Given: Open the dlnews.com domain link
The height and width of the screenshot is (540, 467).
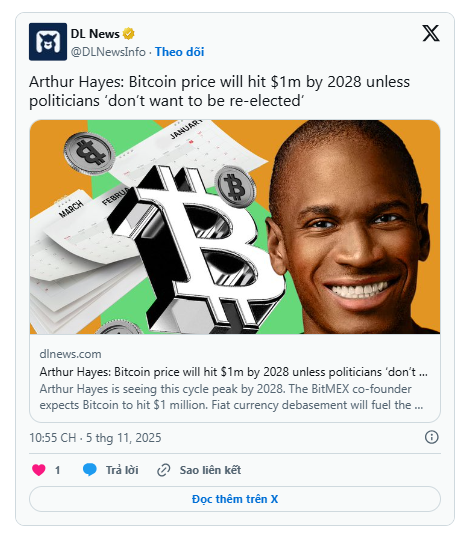Looking at the screenshot, I should [x=70, y=354].
